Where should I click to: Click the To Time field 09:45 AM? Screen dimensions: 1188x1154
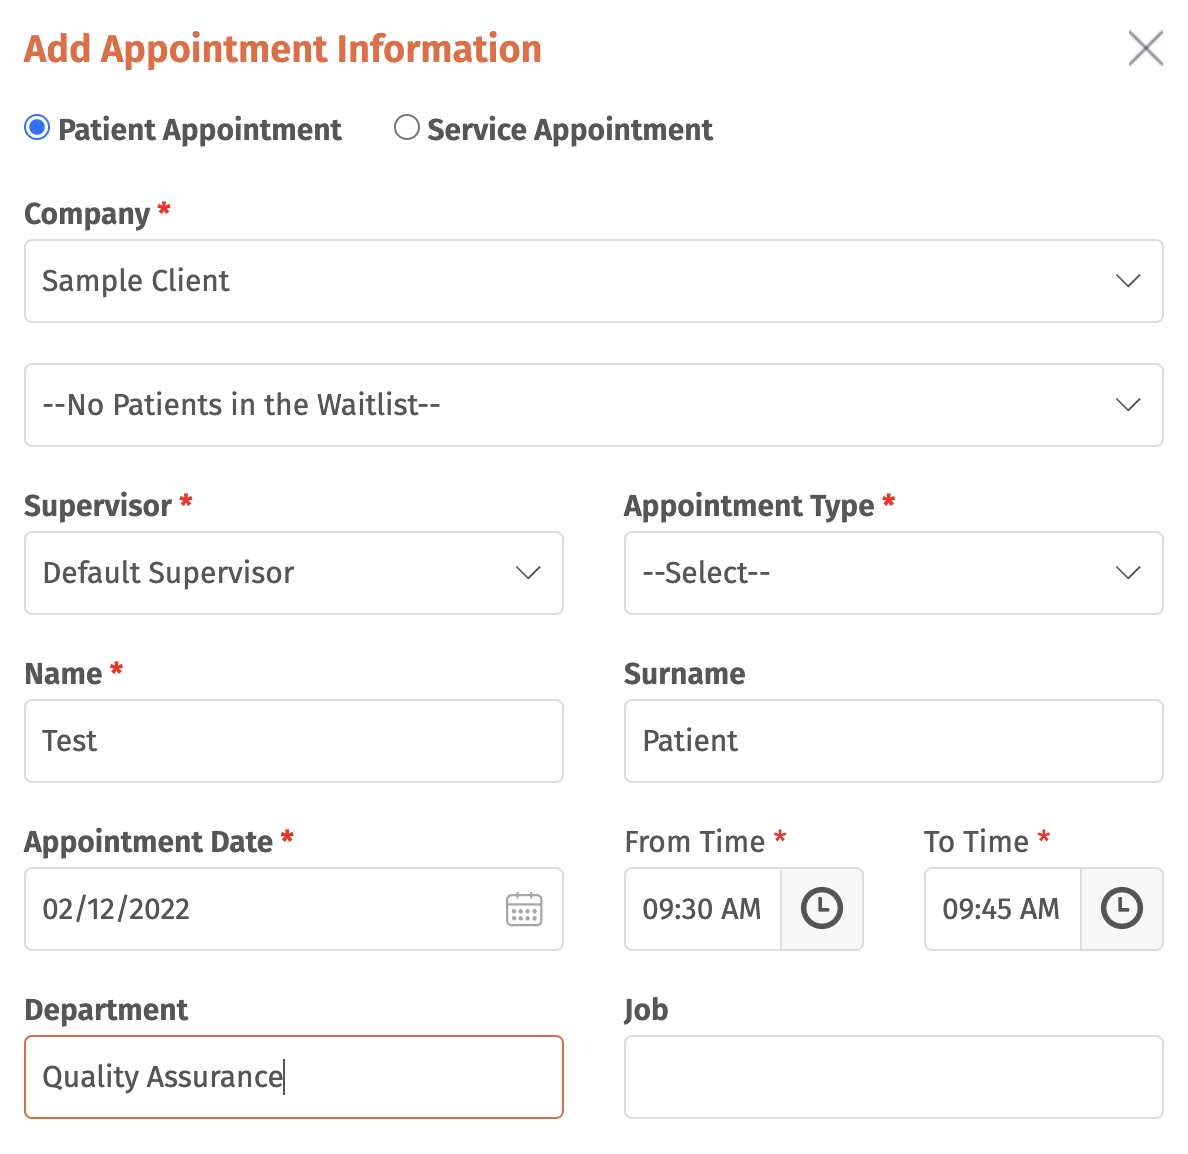point(1002,909)
